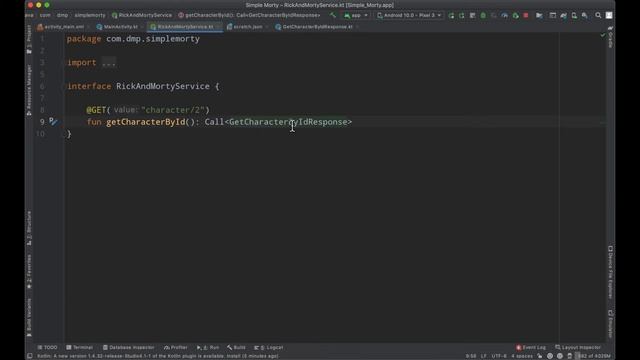
Task: Open the 4 spaces indent selector
Action: 522,356
